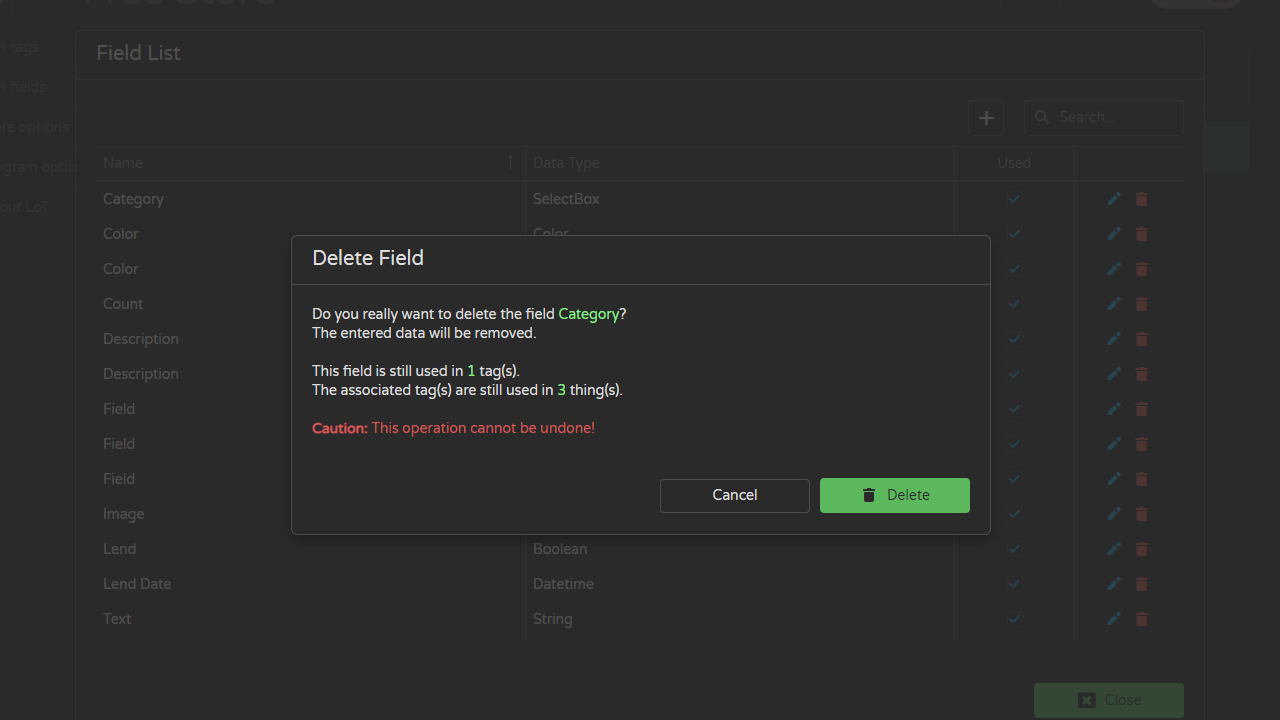This screenshot has width=1280, height=720.
Task: Click the Used checkmark for Lend Date
Action: [1014, 584]
